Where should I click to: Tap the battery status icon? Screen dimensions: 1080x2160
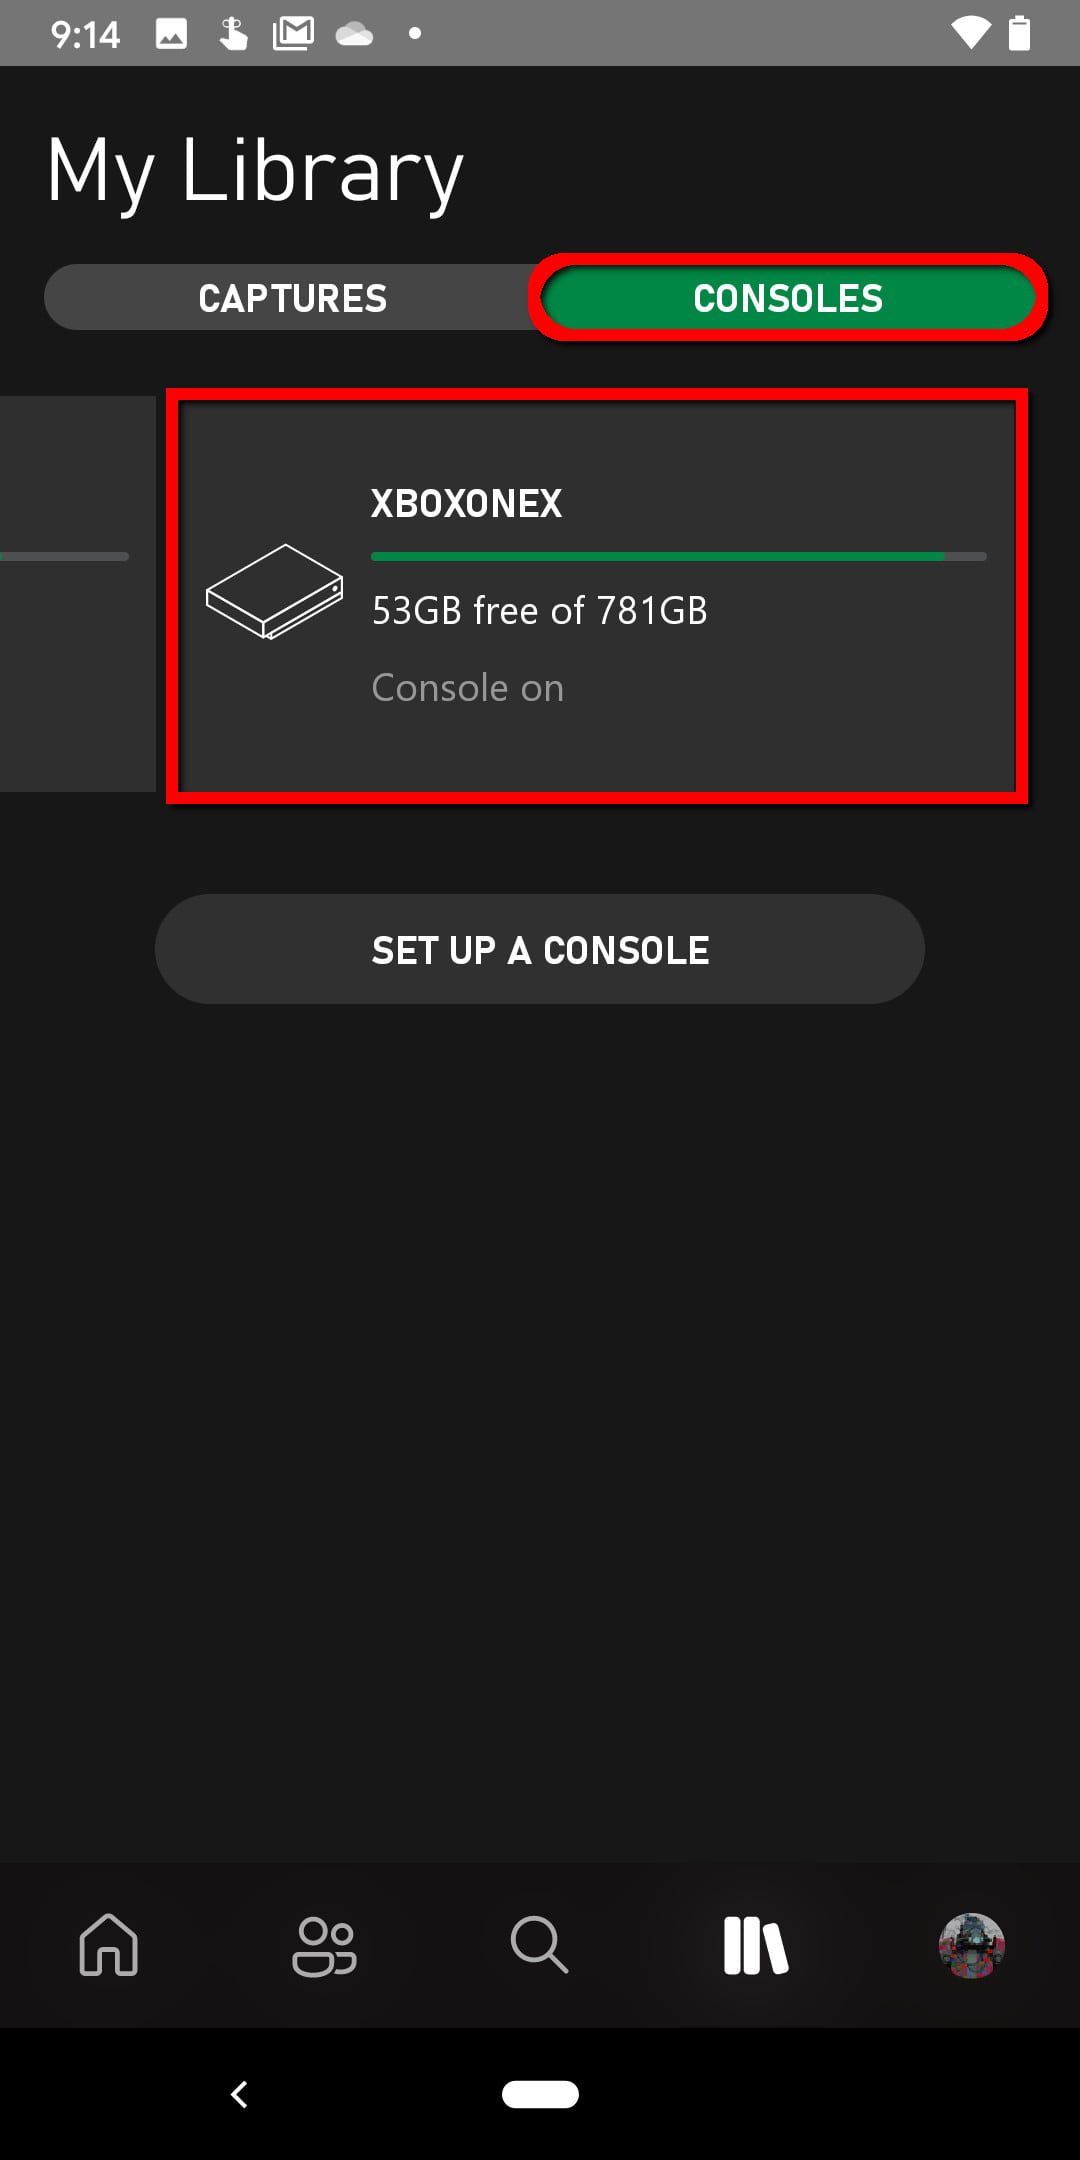click(1019, 34)
